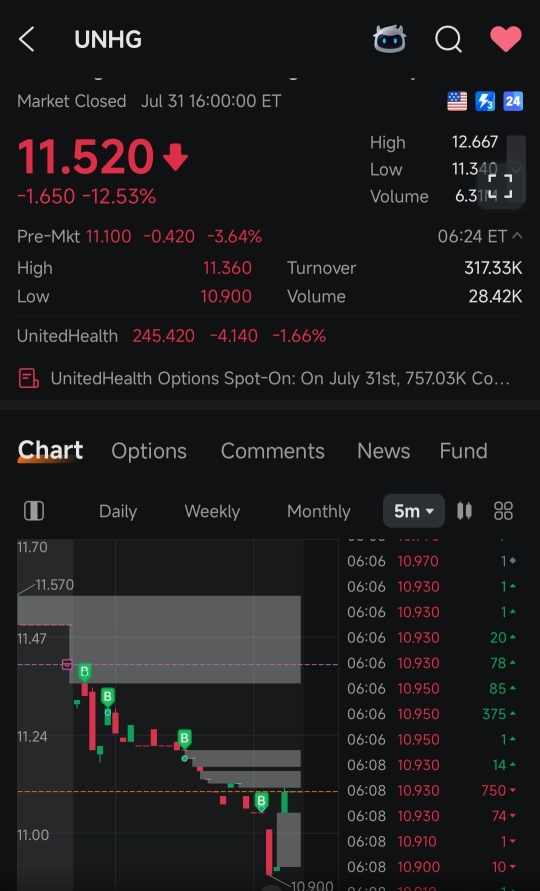Tap the green B buy marker near 11.47
This screenshot has width=540, height=891.
pyautogui.click(x=84, y=672)
